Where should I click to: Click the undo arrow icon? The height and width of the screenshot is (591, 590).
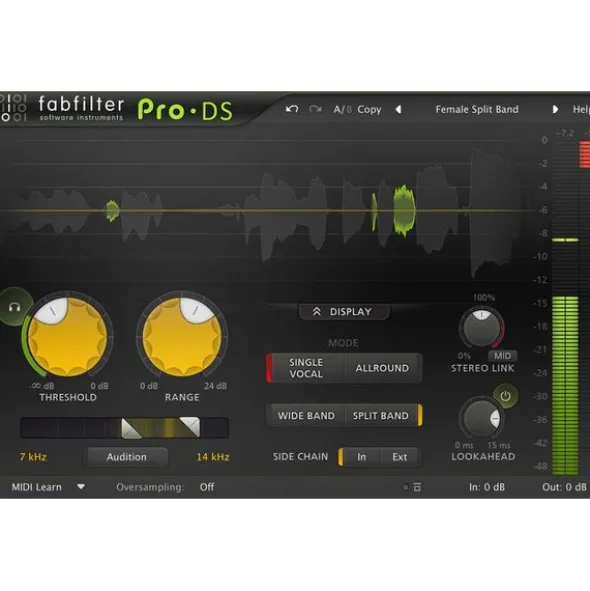tap(292, 109)
